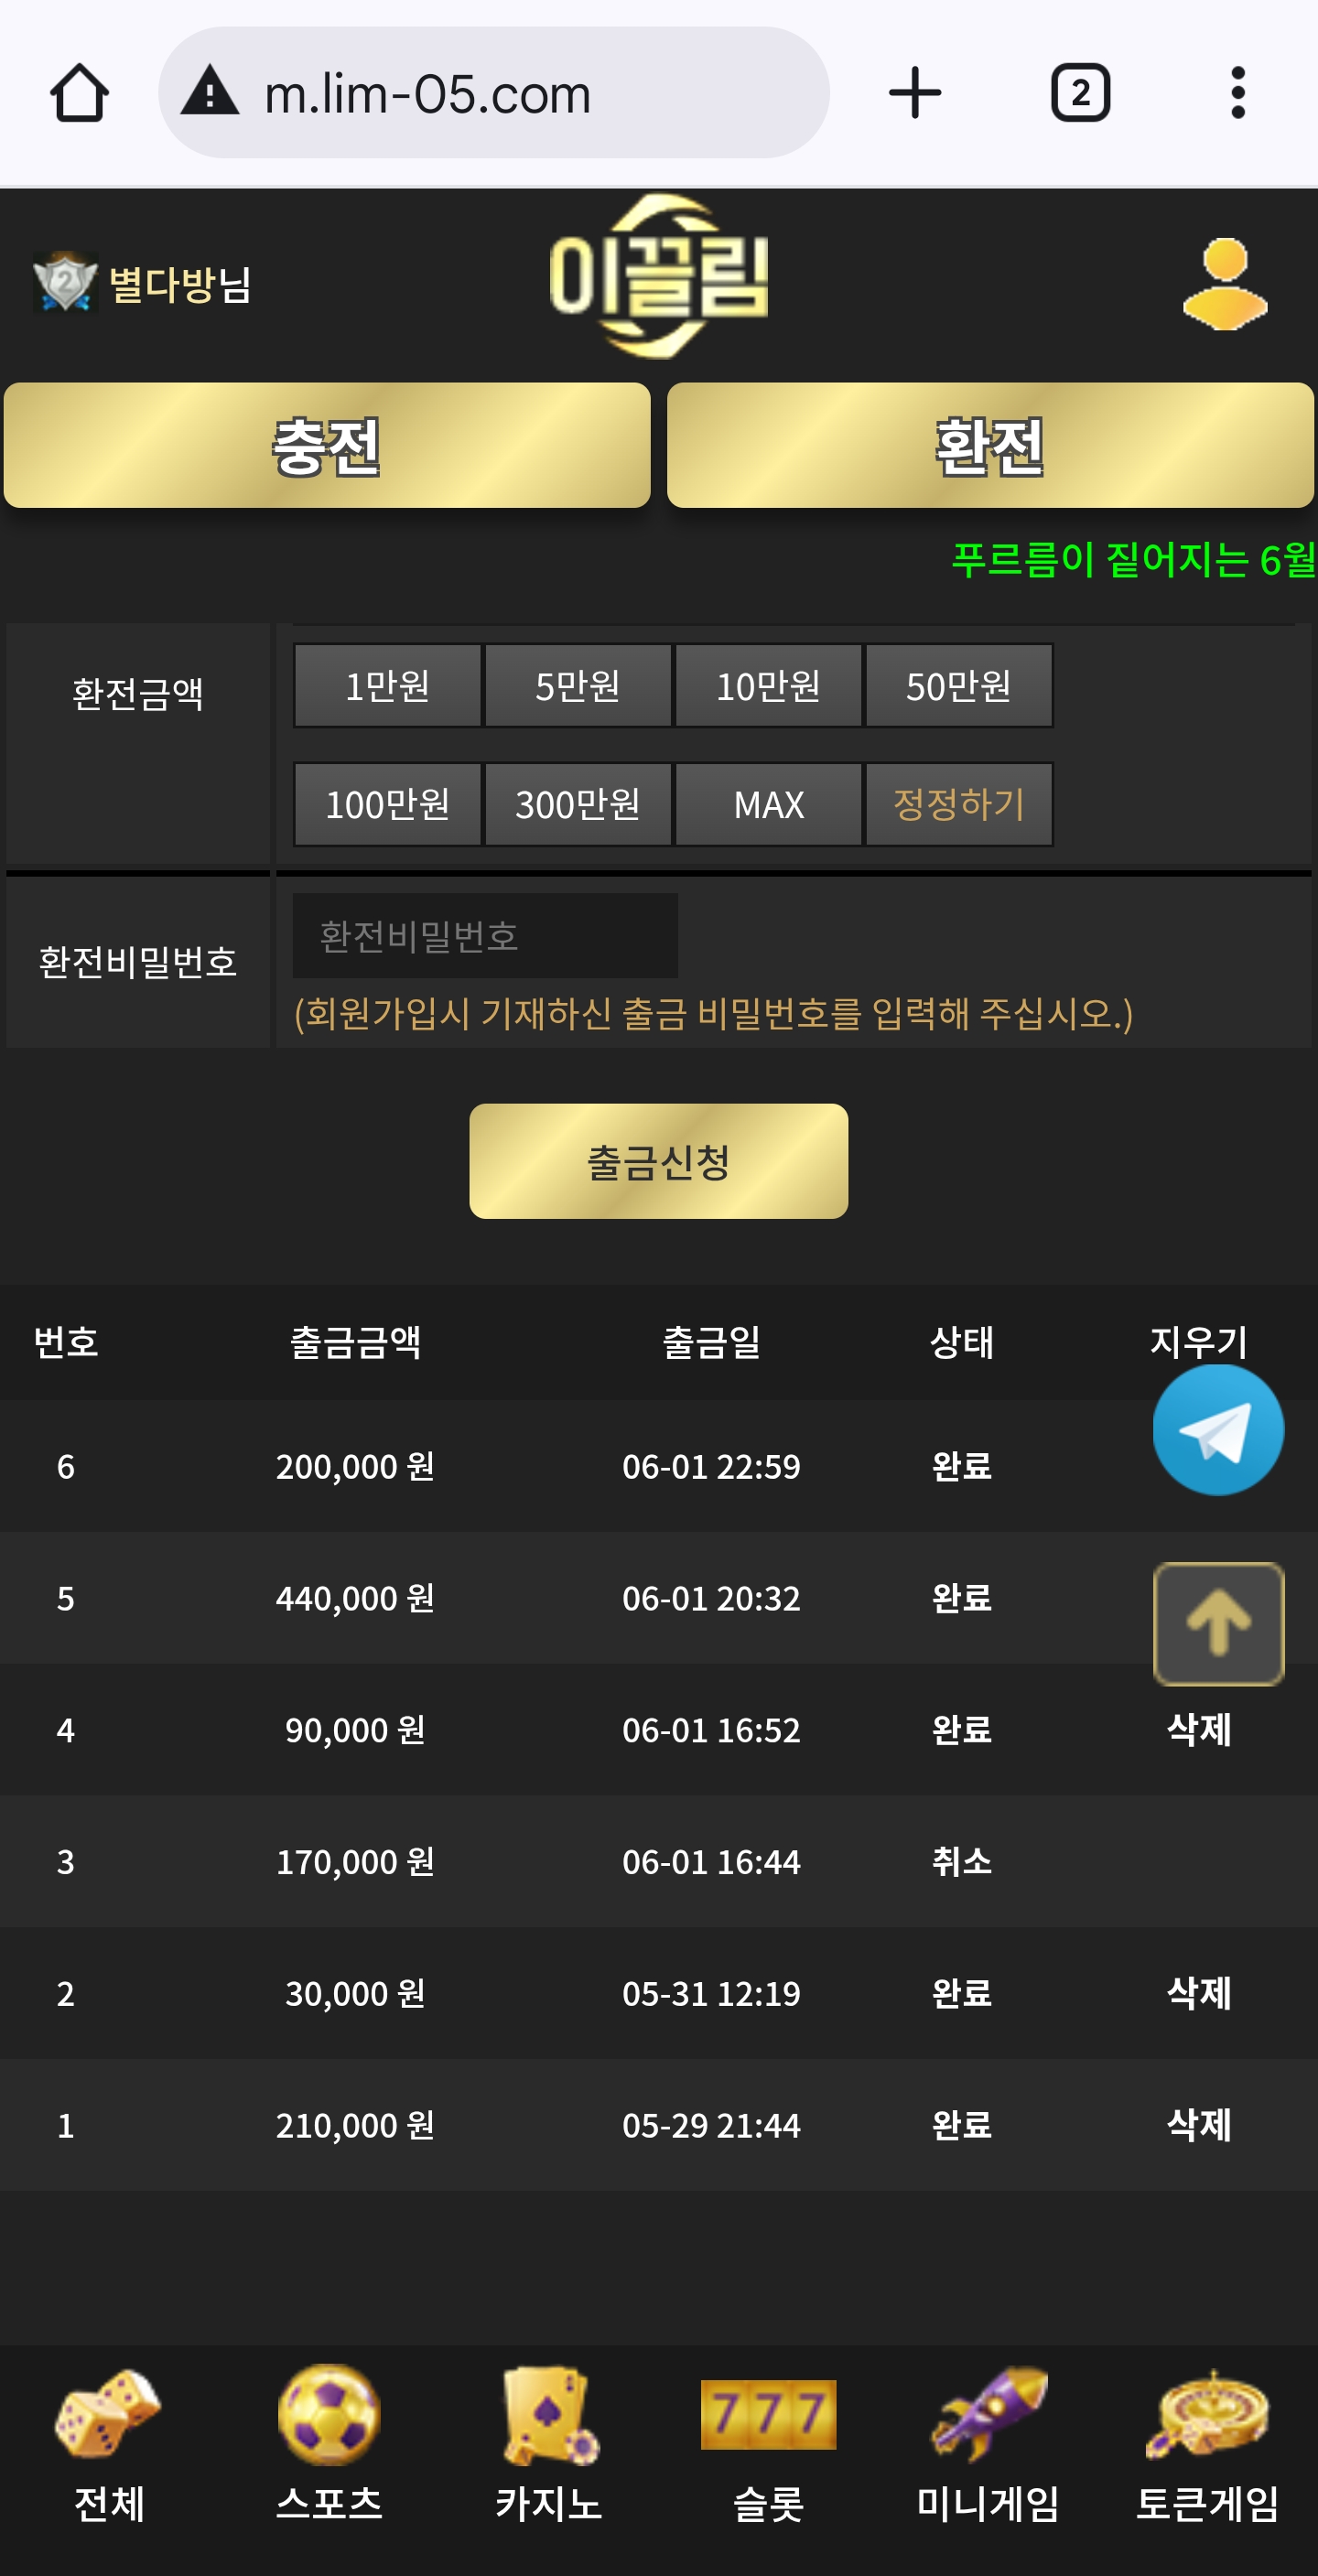Tap the yellow user profile icon
The width and height of the screenshot is (1318, 2576).
pos(1224,284)
